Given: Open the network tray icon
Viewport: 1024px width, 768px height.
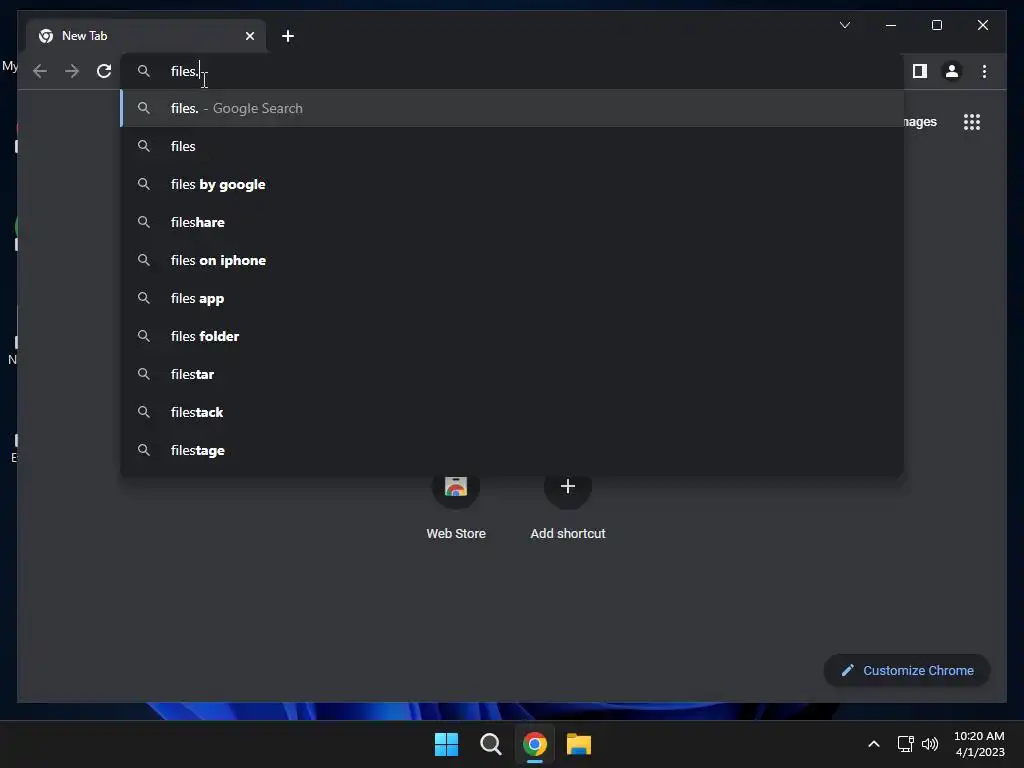Looking at the screenshot, I should [906, 744].
